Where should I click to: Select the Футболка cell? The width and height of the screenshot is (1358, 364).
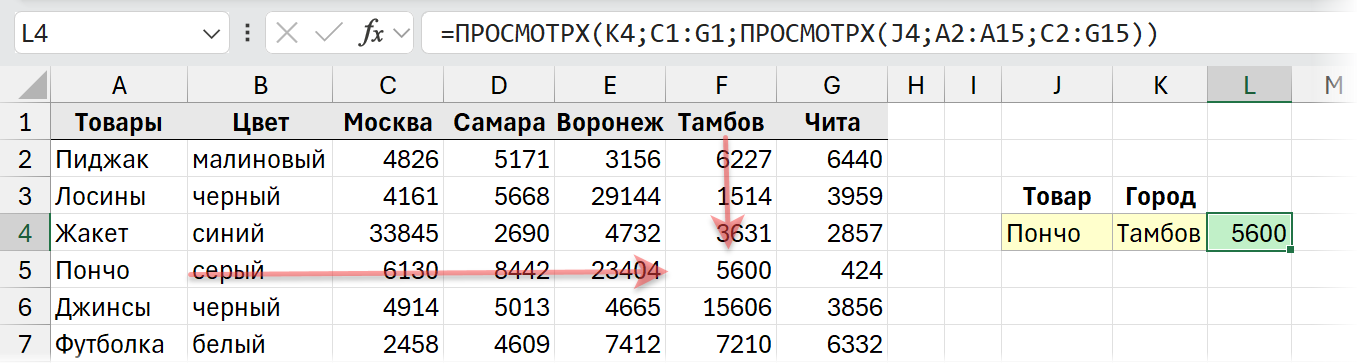click(x=118, y=345)
